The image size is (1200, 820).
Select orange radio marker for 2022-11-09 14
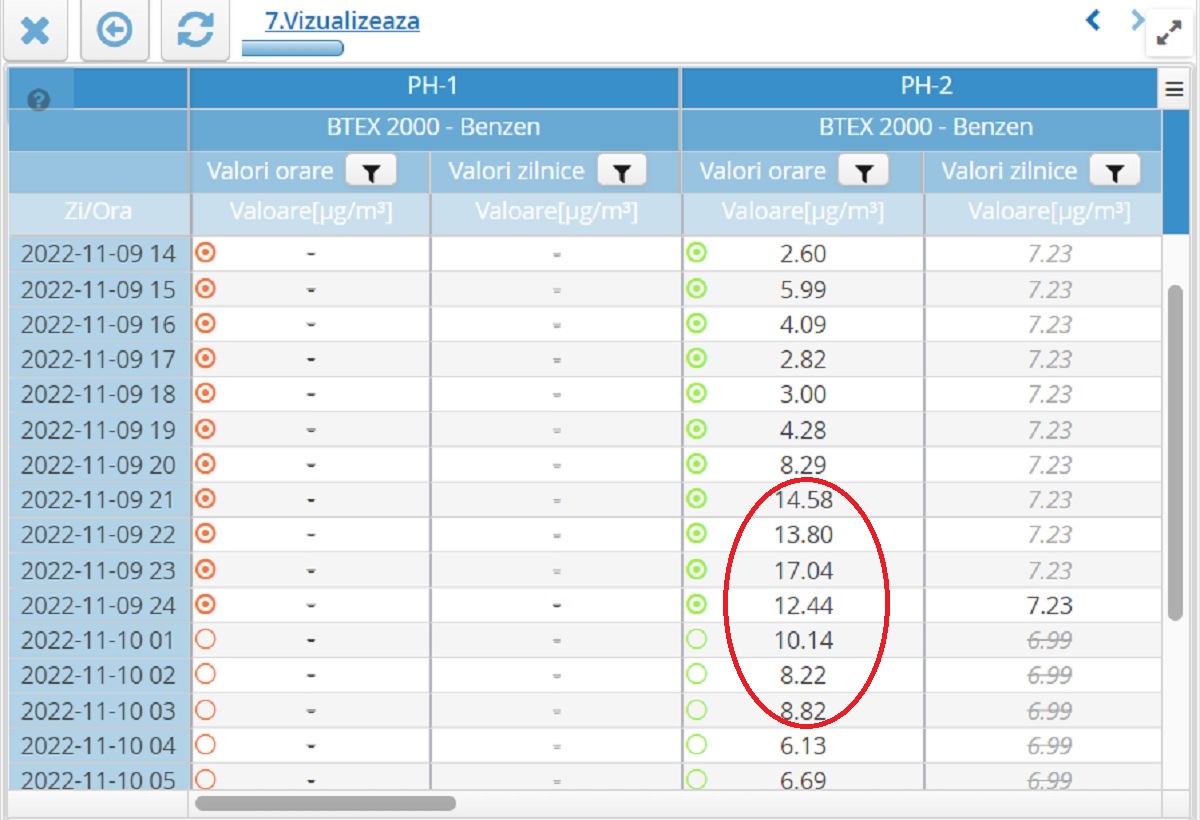tap(205, 253)
